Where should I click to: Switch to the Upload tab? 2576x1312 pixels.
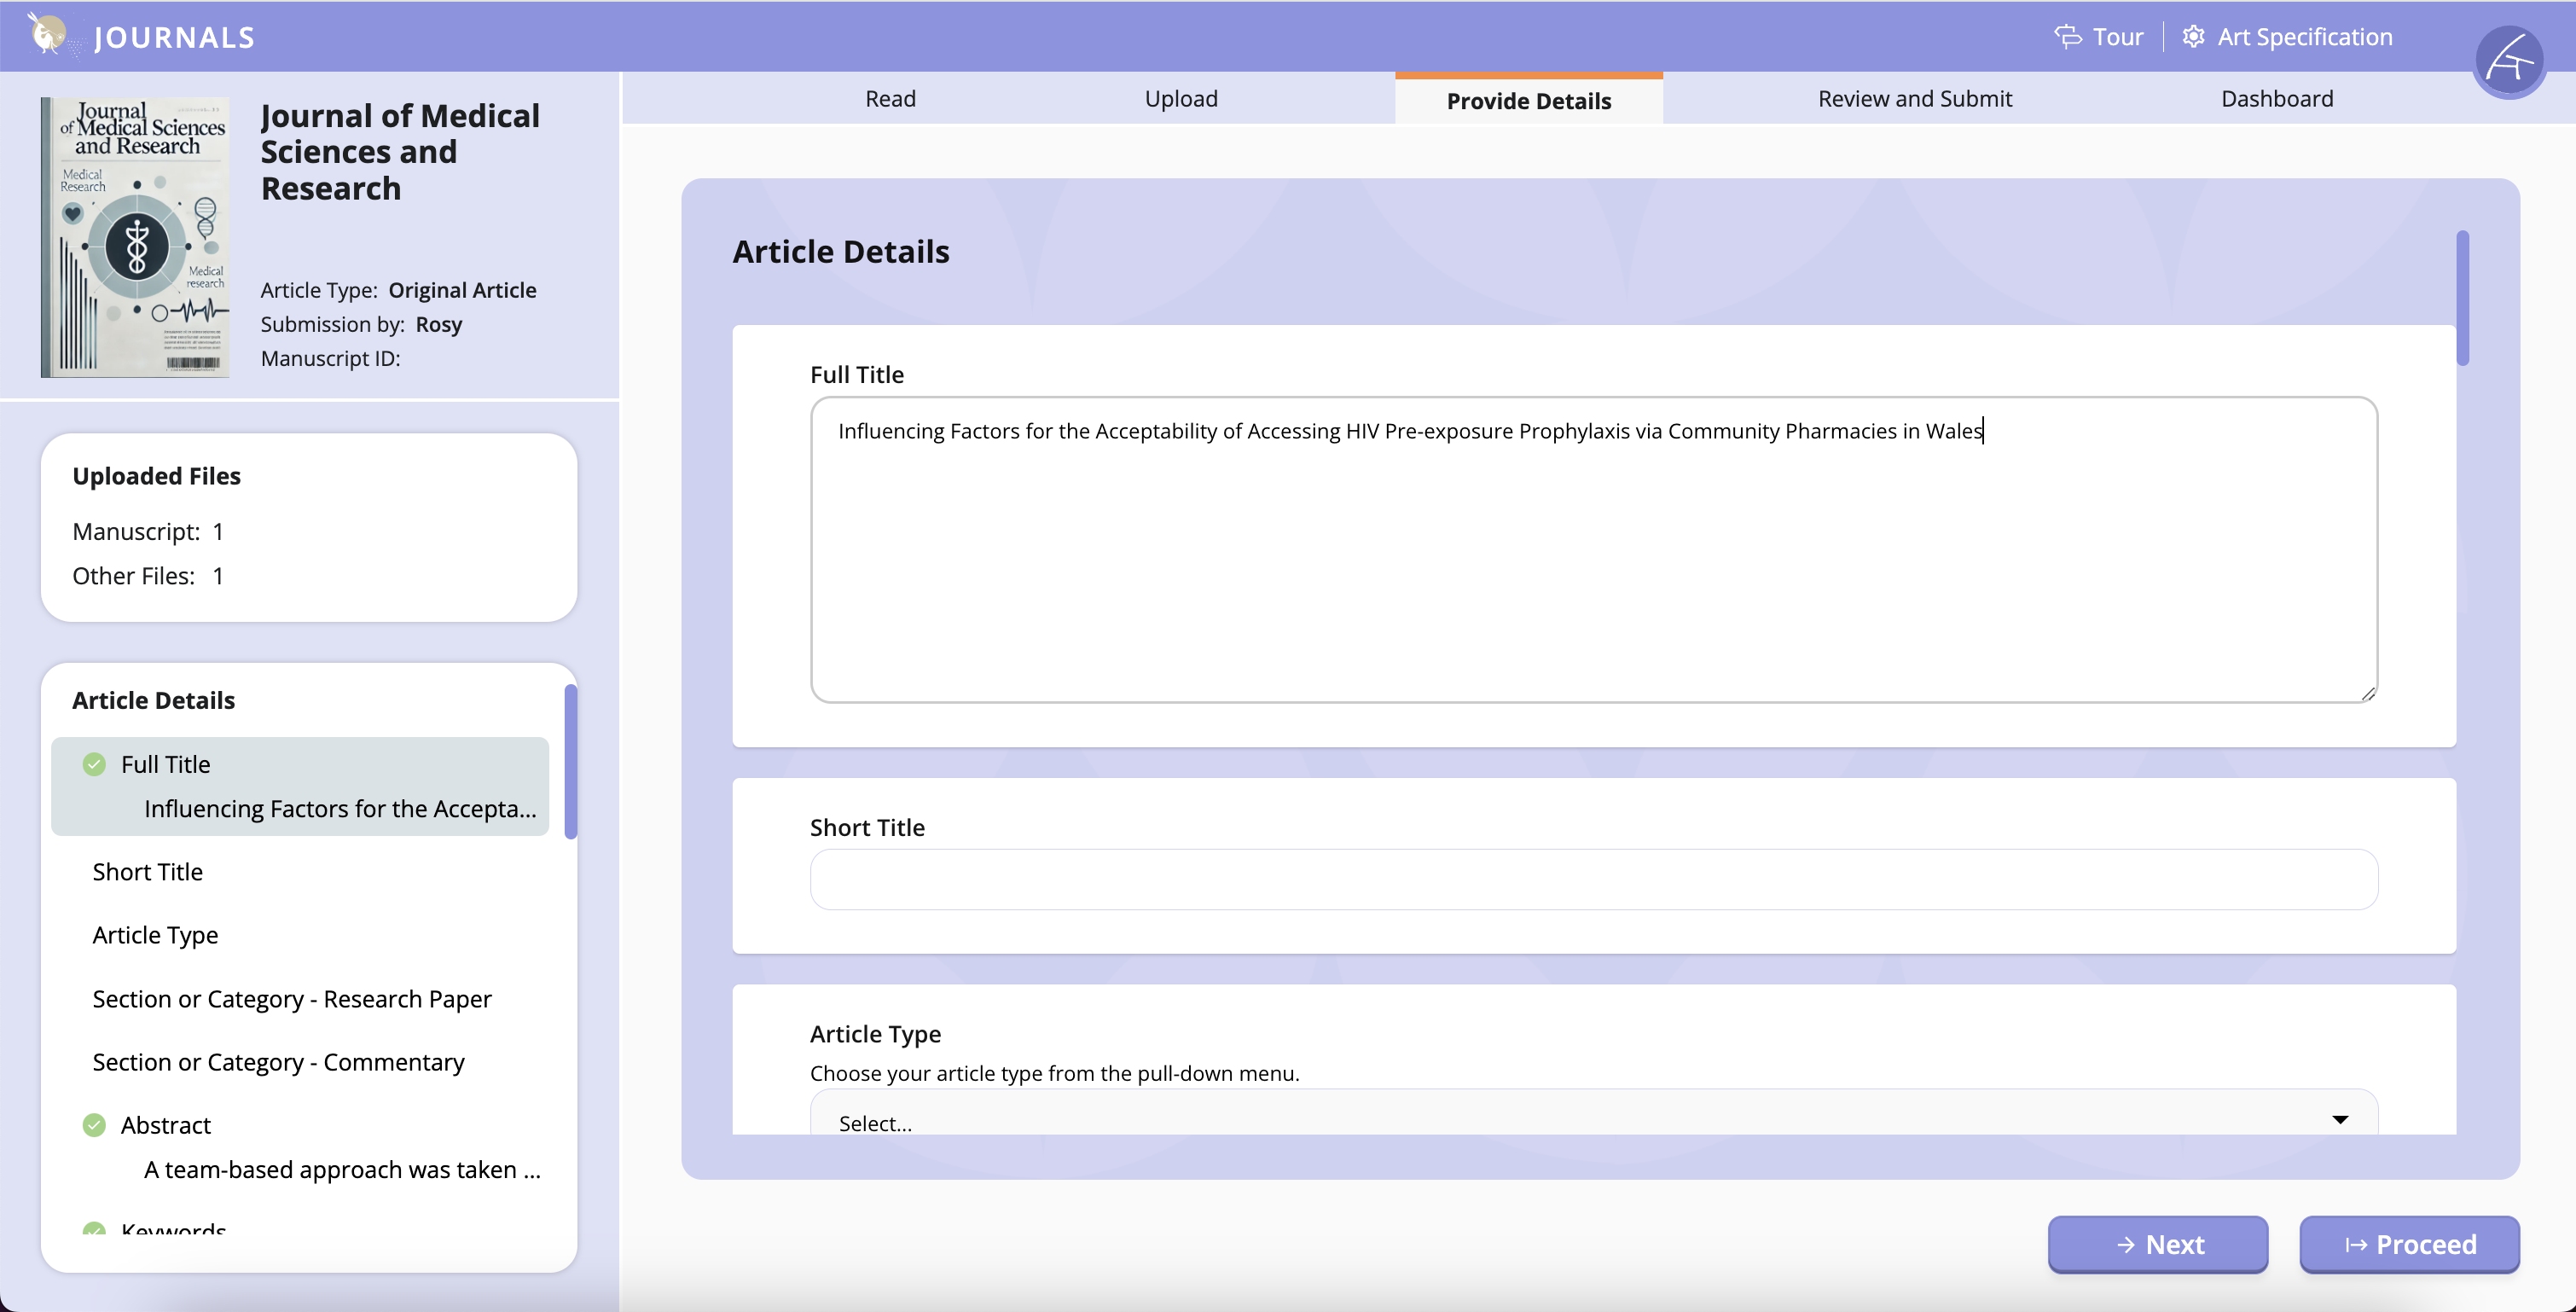(1181, 98)
